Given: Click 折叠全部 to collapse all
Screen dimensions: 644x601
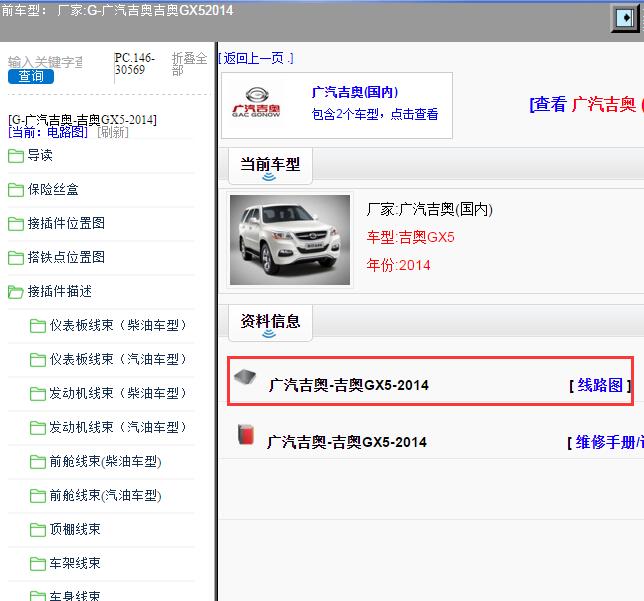Looking at the screenshot, I should click(x=189, y=64).
